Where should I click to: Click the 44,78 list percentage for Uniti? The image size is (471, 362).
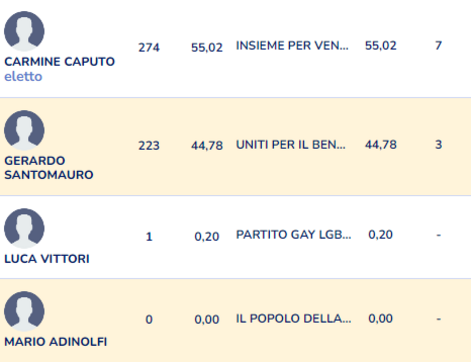click(381, 145)
